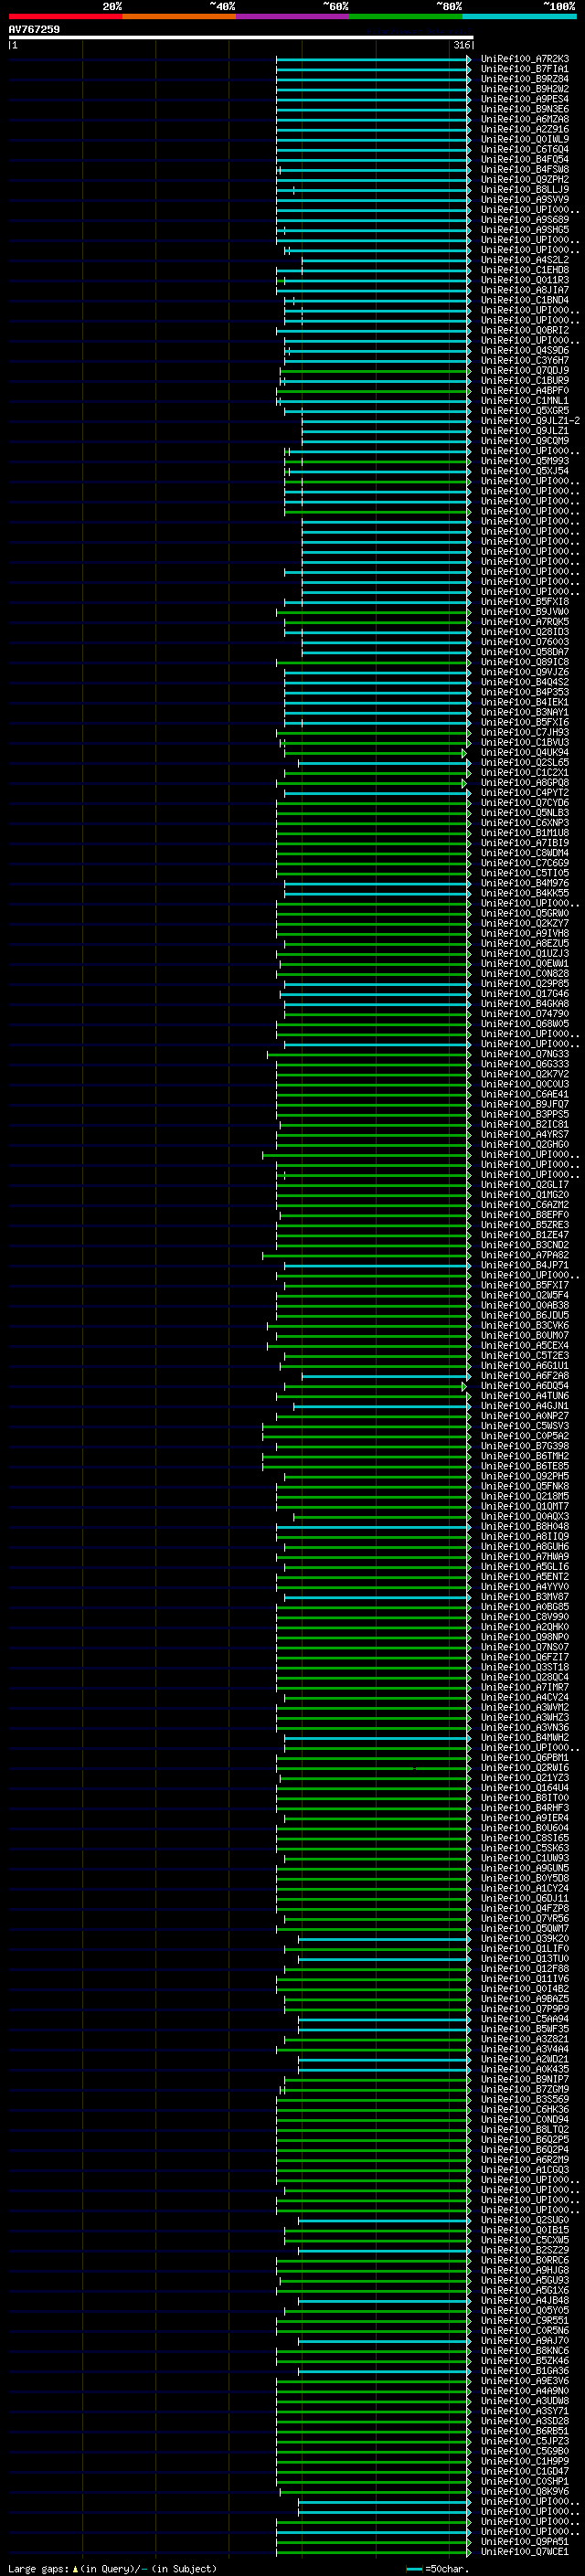Image resolution: width=585 pixels, height=2576 pixels.
Task: Click the UniRef100_Q9PA51 label
Action: click(x=524, y=2541)
